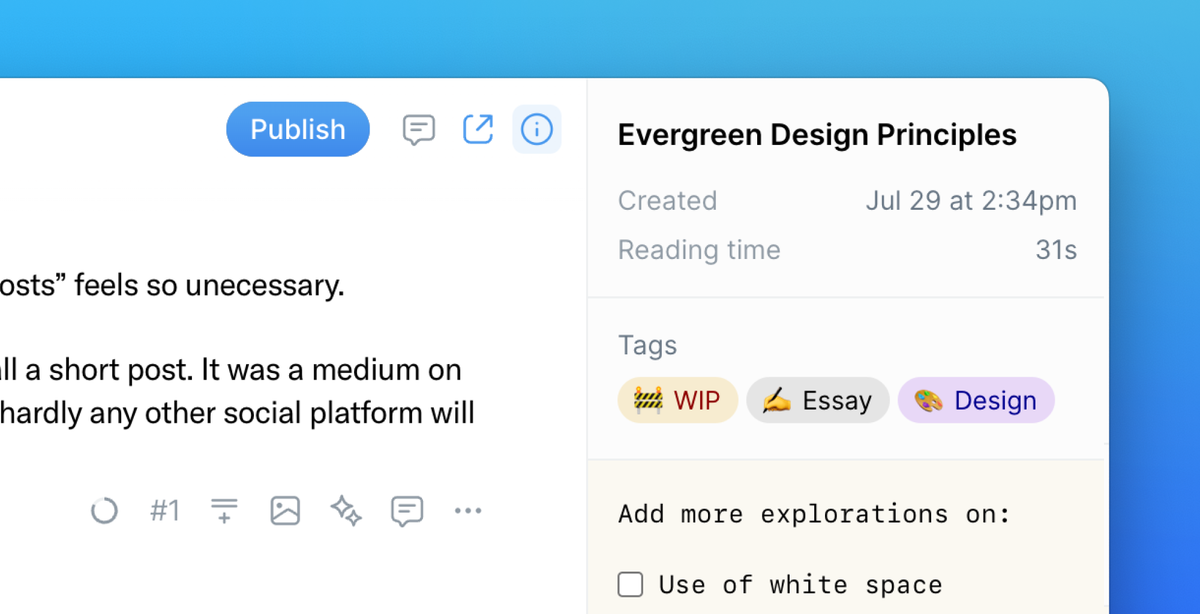Open post in new window icon
Screen dimensions: 1200x614
pyautogui.click(x=478, y=129)
